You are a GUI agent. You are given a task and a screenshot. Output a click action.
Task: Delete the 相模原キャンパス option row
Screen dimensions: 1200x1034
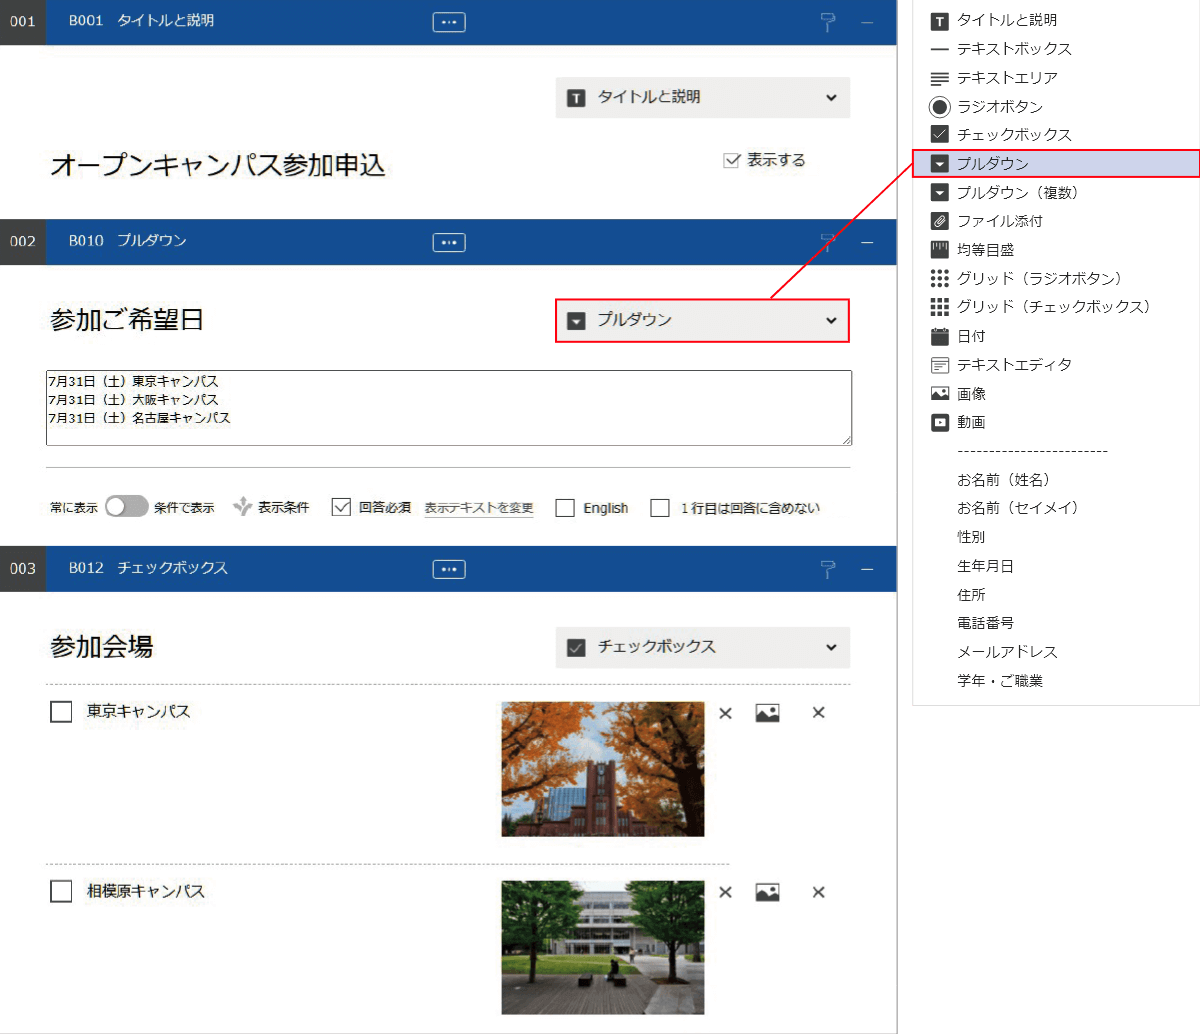(x=819, y=892)
